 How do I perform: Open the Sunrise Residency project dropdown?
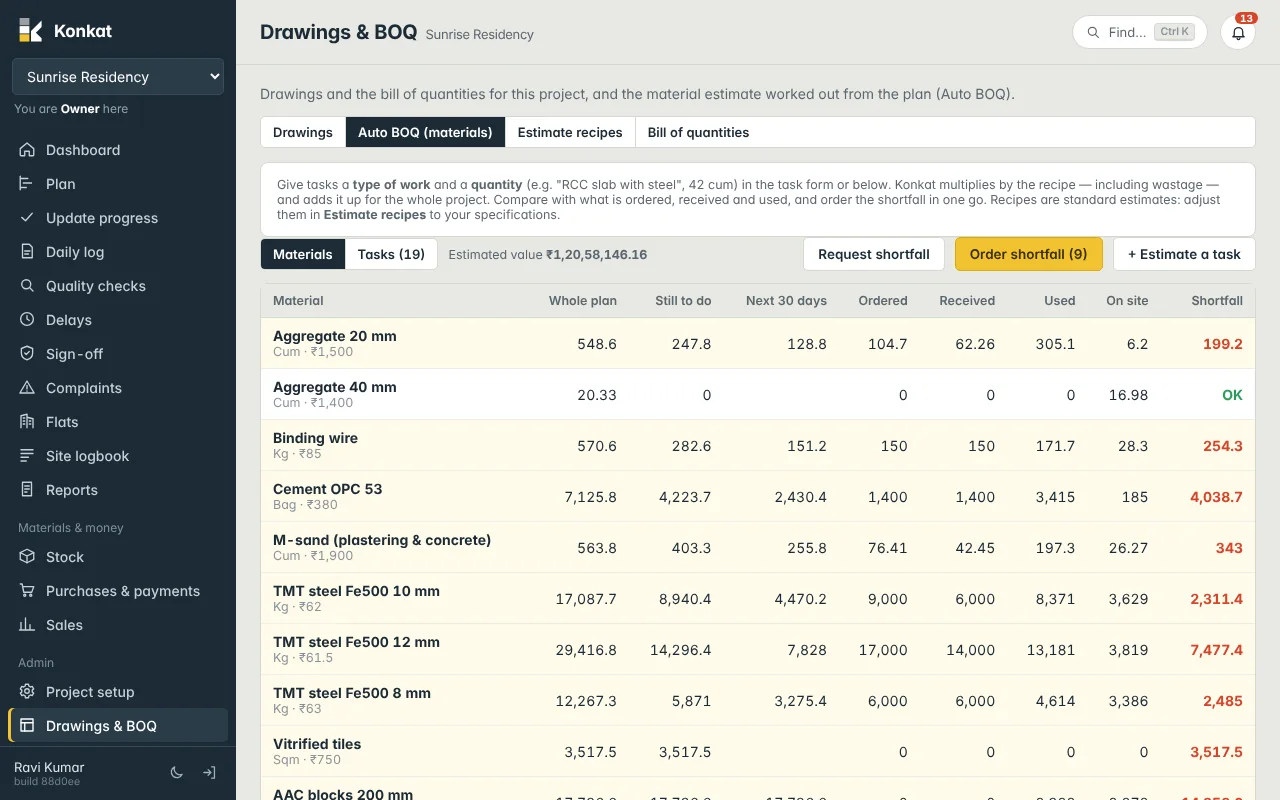coord(118,77)
